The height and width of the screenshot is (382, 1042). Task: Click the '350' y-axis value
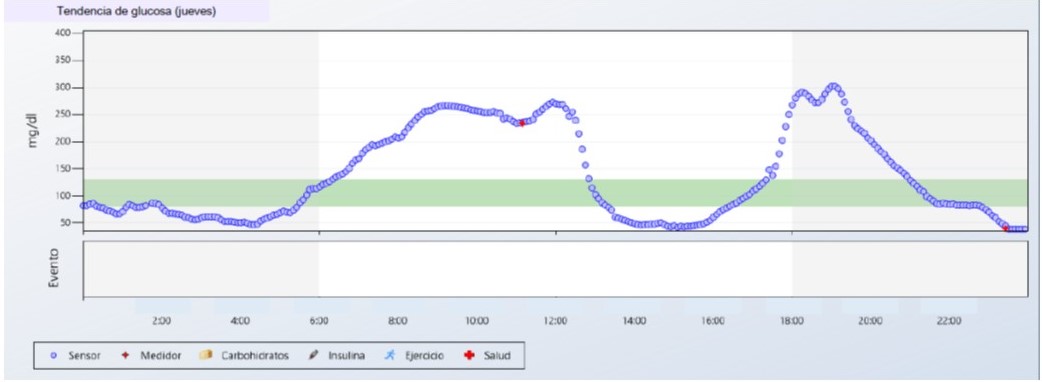click(x=64, y=60)
